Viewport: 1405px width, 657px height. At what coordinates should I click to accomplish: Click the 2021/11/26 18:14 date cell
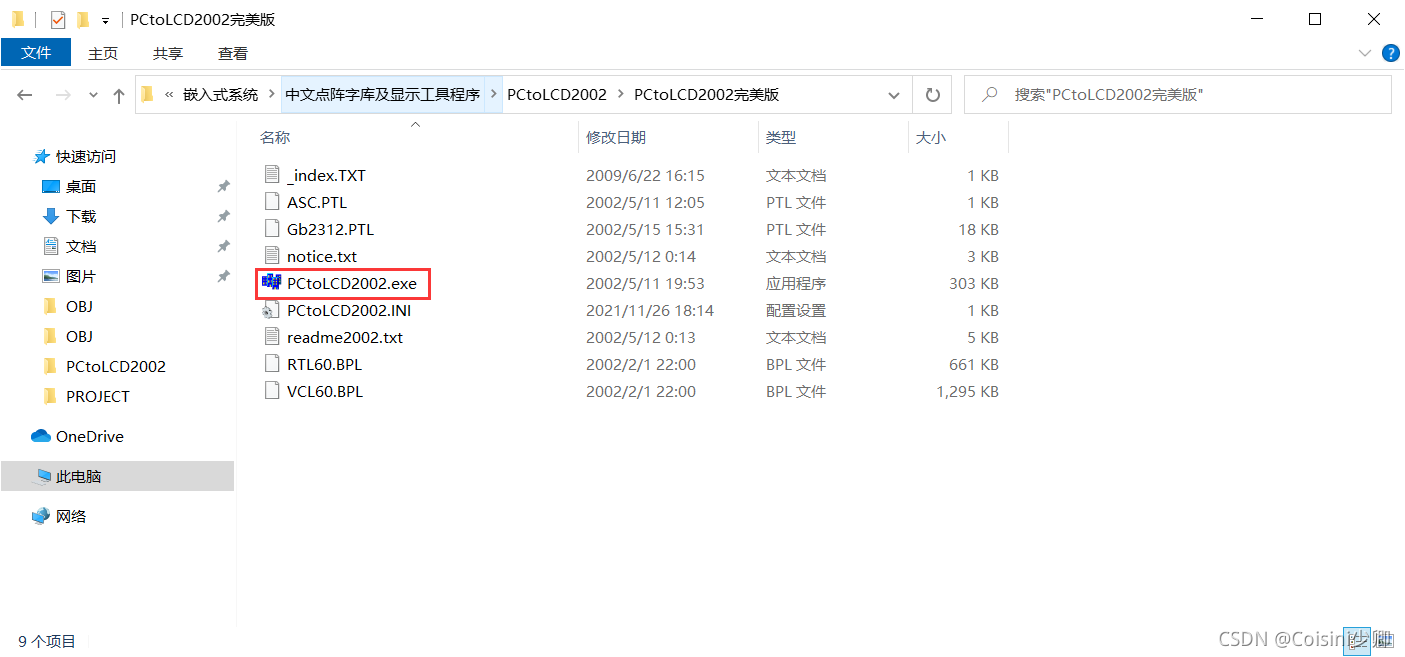pos(650,310)
